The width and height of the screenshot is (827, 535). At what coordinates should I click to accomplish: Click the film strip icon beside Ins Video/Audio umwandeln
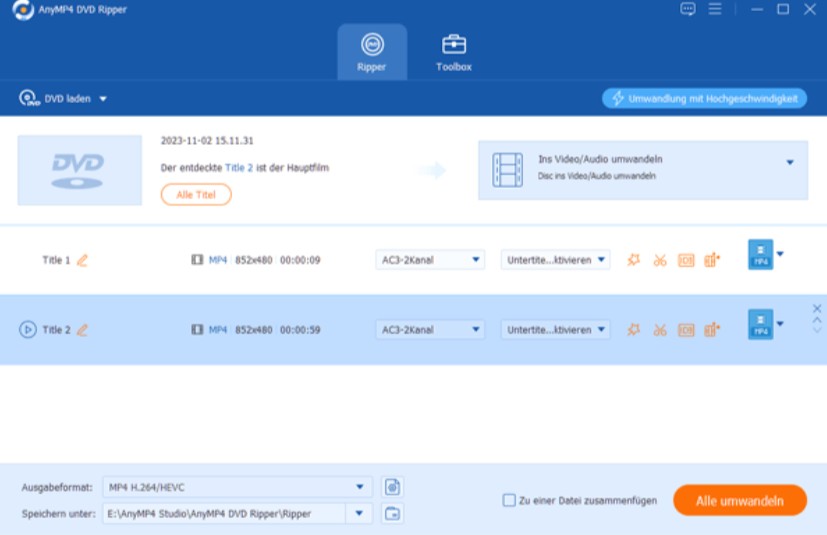(x=507, y=170)
